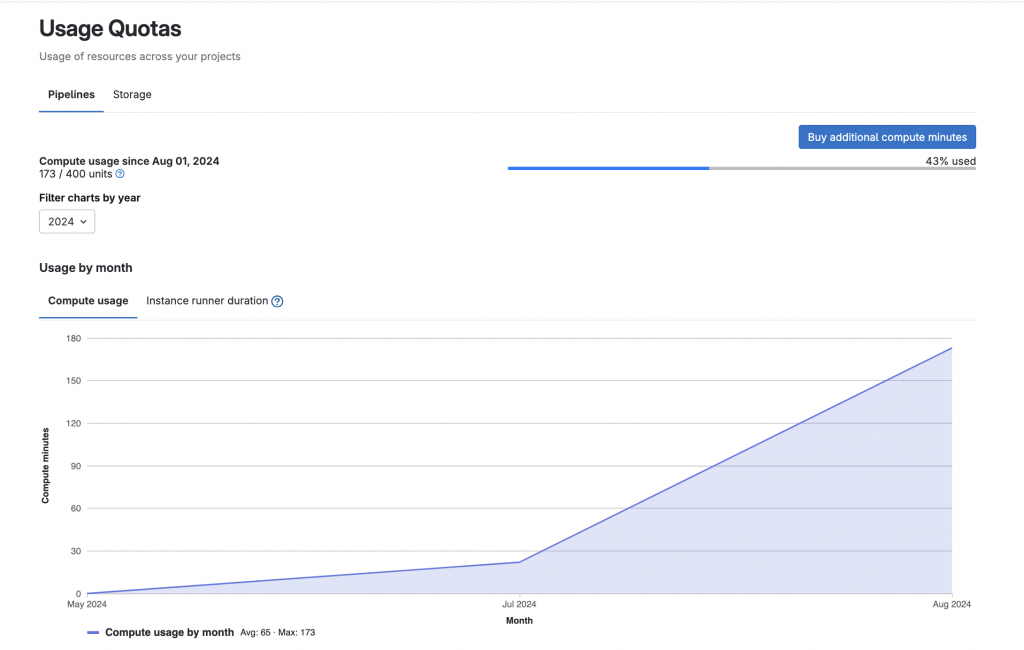Toggle the Compute usage by month legend series
Viewport: 1024px width, 650px height.
pyautogui.click(x=169, y=633)
